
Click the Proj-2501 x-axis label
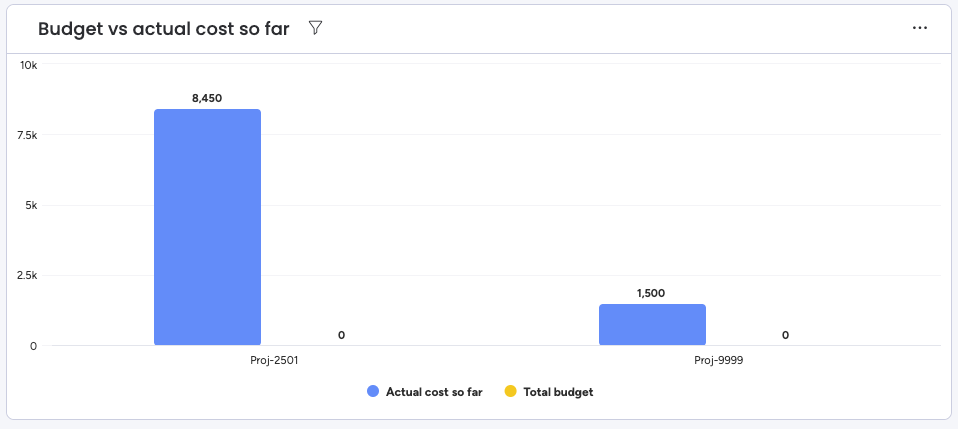(274, 359)
